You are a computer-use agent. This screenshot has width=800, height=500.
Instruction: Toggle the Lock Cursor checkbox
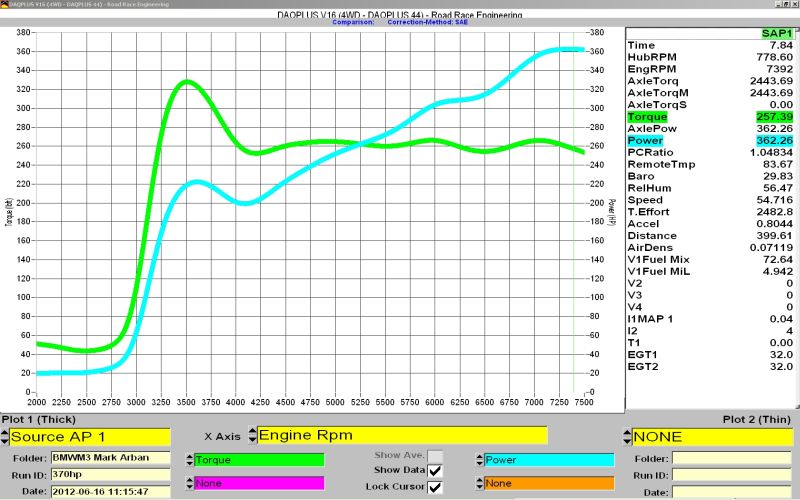point(435,487)
